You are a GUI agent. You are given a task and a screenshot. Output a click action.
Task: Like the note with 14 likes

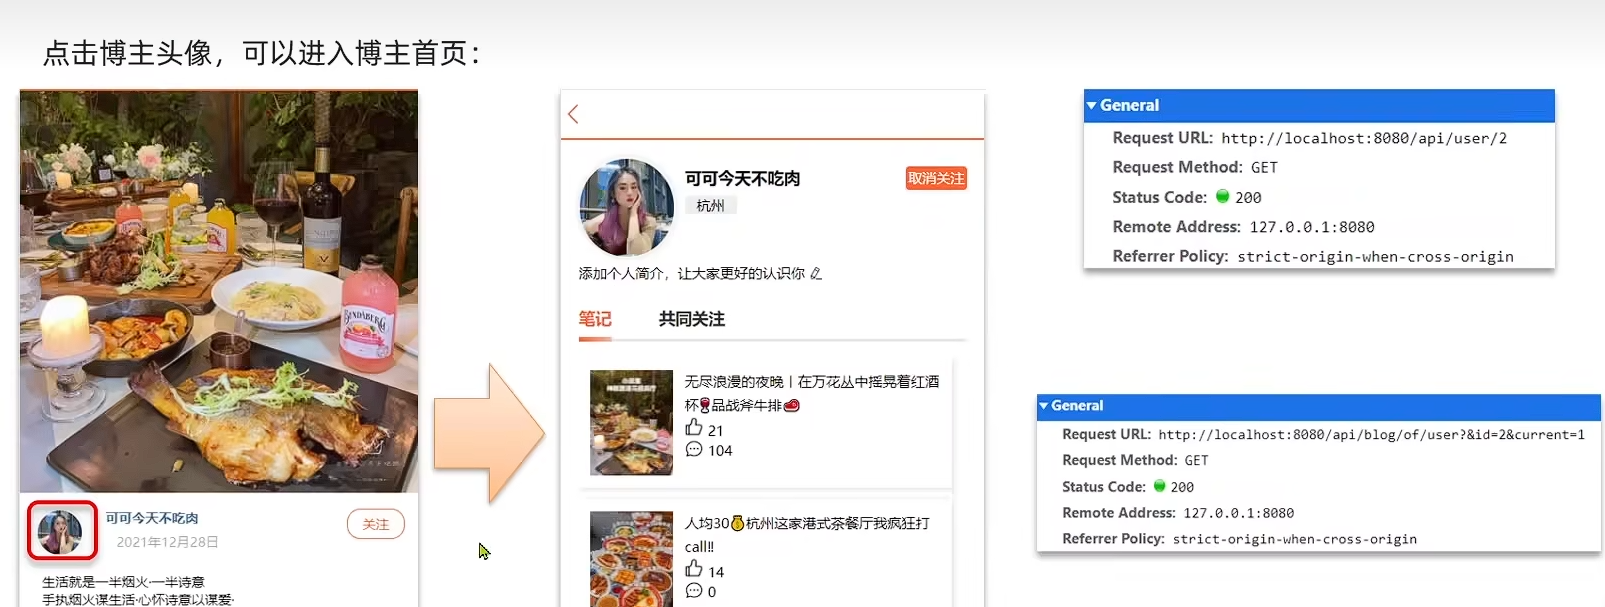coord(694,569)
